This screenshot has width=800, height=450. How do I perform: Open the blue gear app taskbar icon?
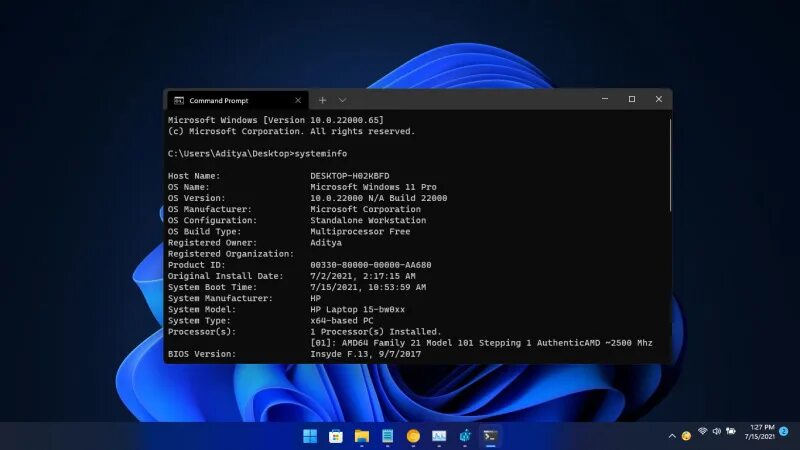point(465,436)
